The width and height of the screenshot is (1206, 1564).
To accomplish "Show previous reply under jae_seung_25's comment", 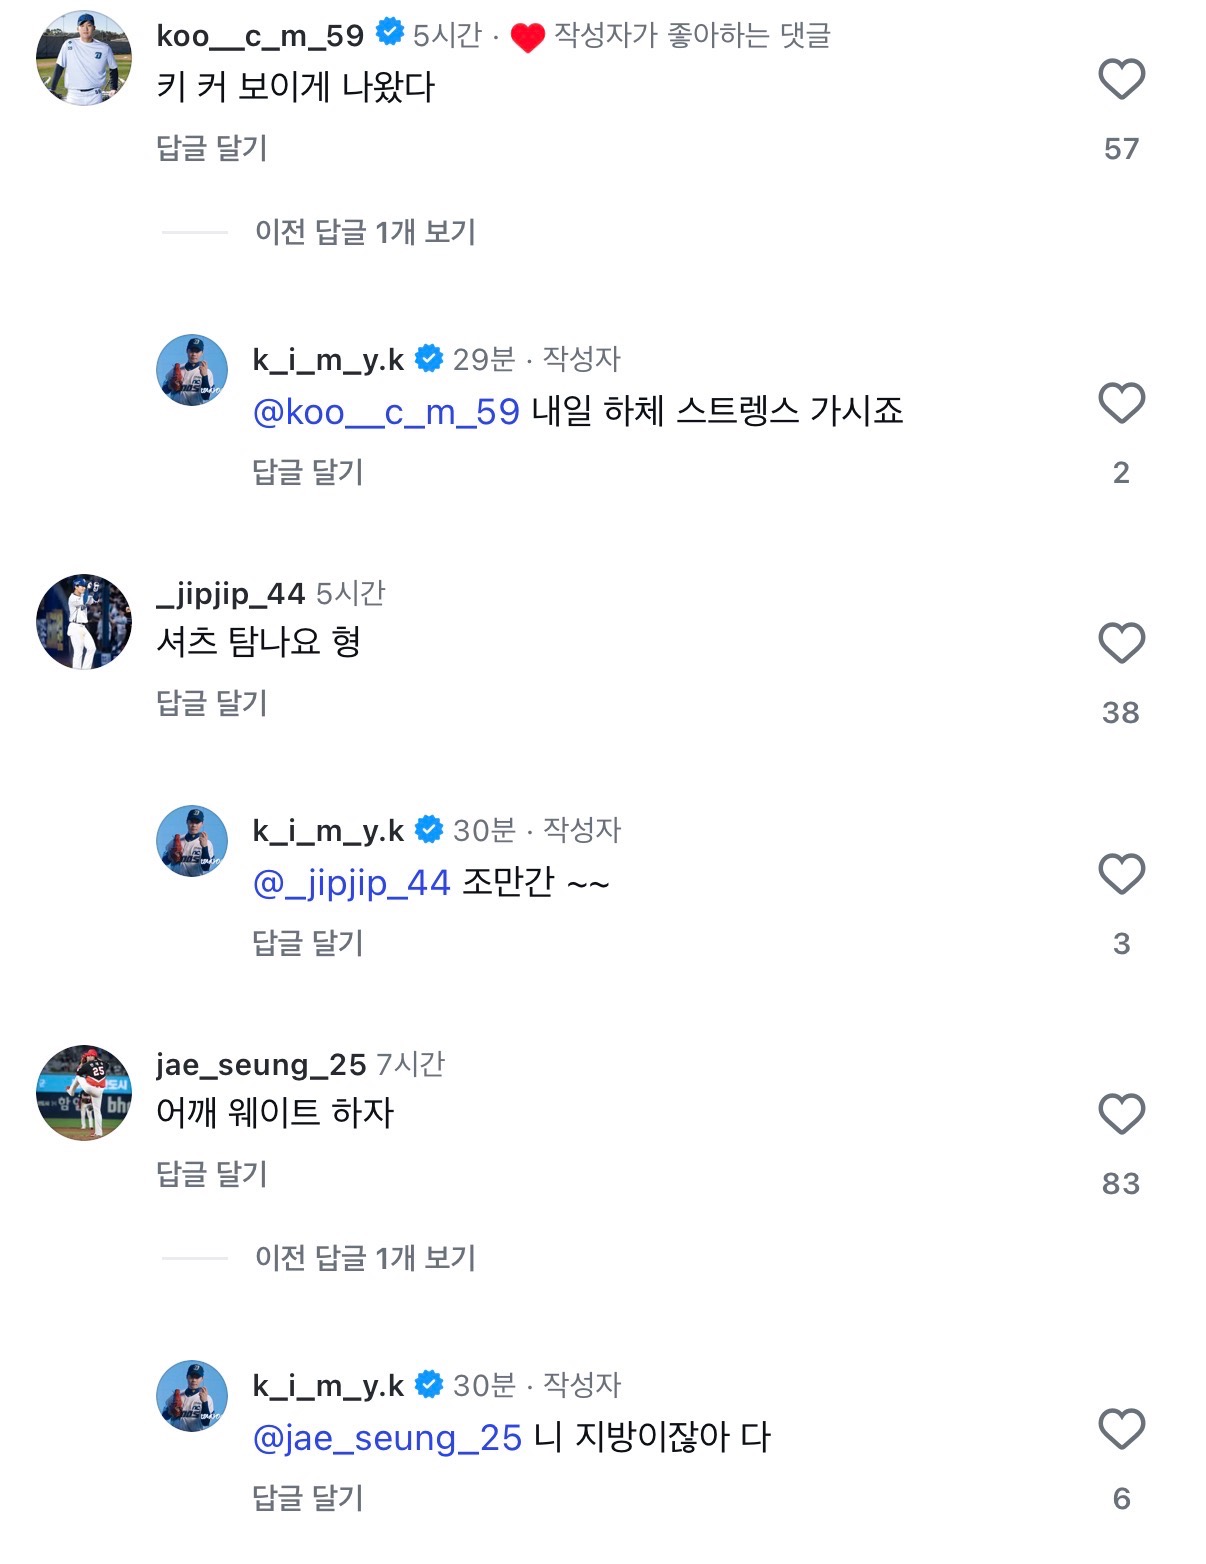I will pyautogui.click(x=365, y=1258).
